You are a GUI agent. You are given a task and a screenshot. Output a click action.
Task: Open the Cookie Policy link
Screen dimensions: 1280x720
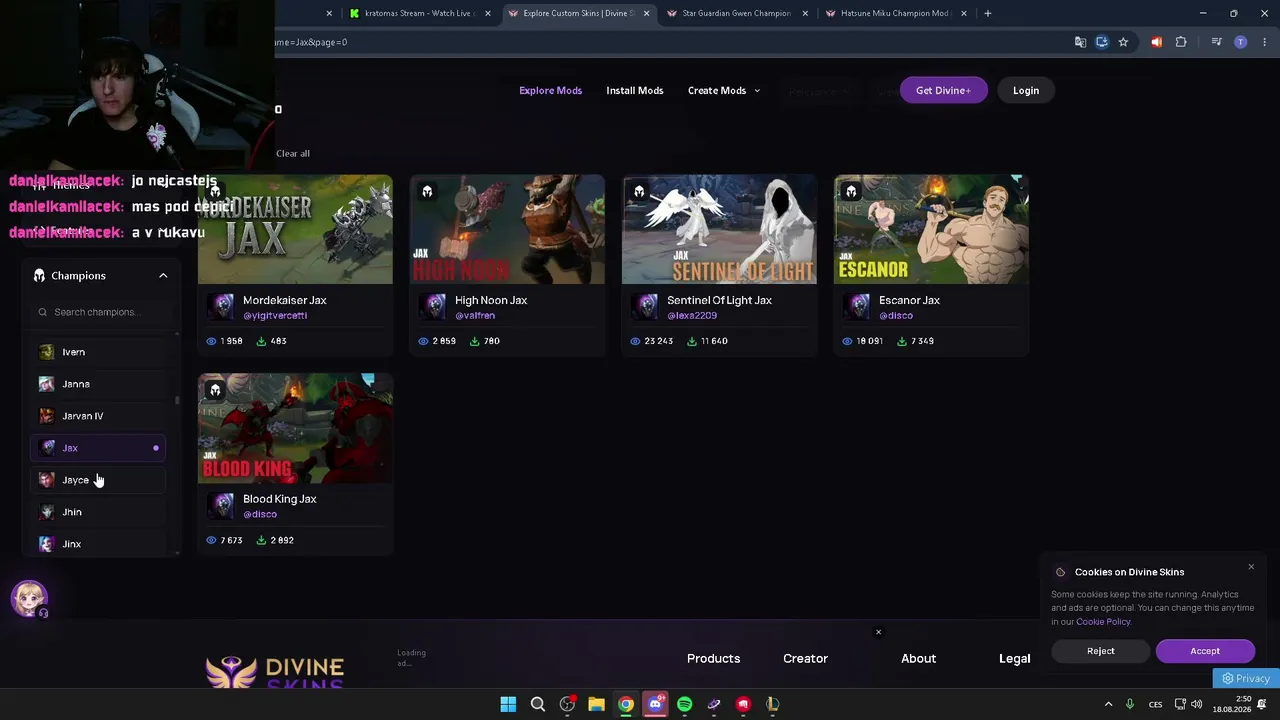pos(1103,622)
